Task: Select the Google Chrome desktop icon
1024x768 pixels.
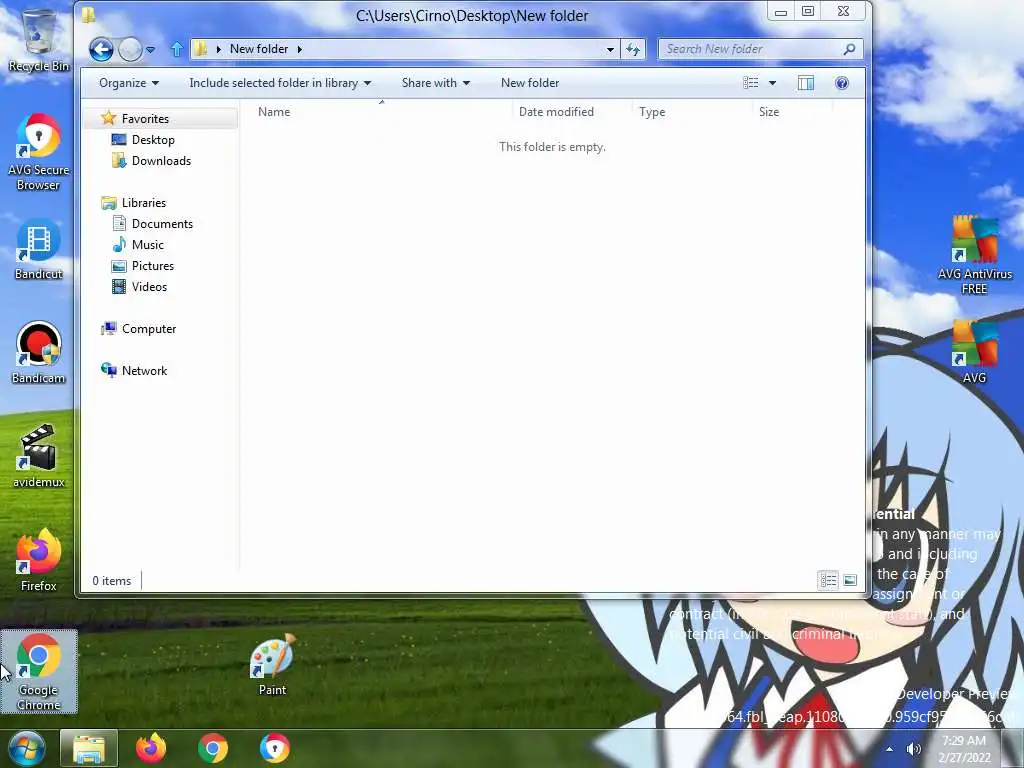Action: (x=39, y=672)
